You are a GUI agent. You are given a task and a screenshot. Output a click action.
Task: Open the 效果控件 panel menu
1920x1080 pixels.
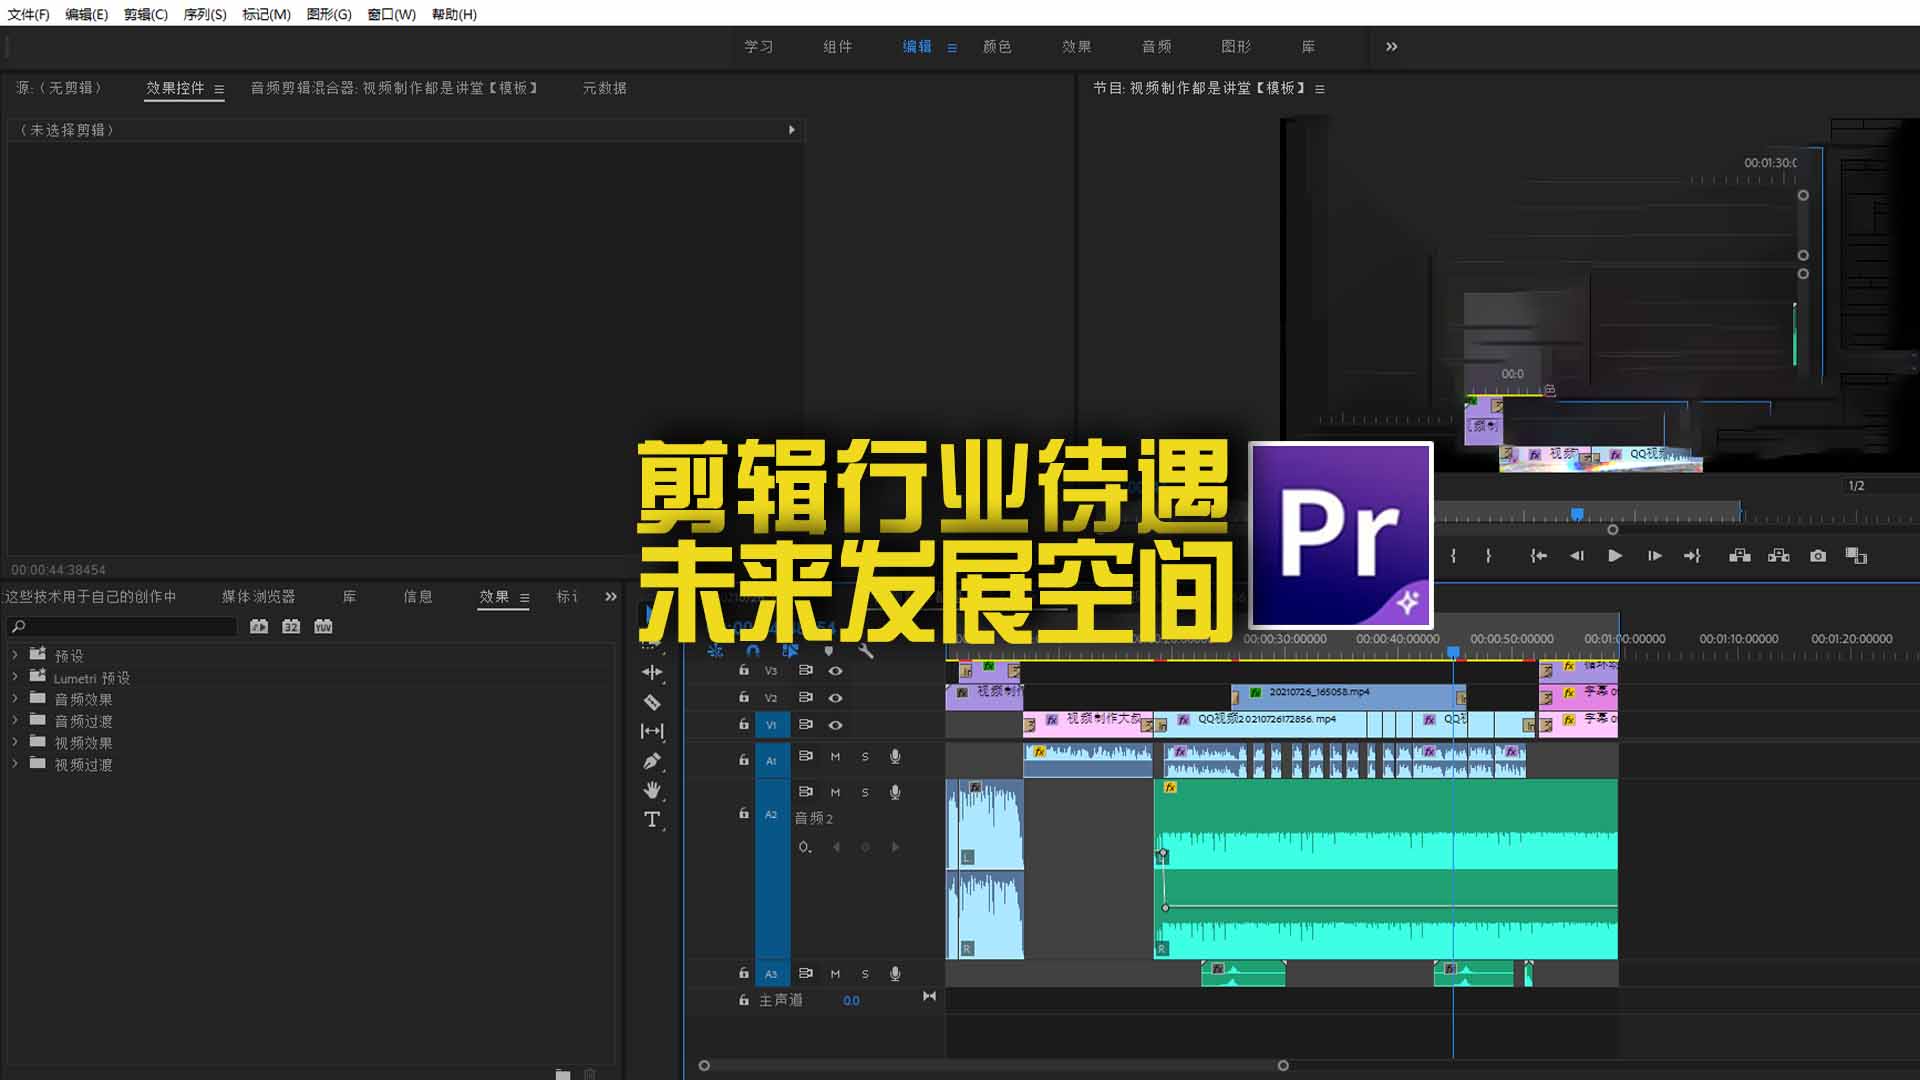219,89
